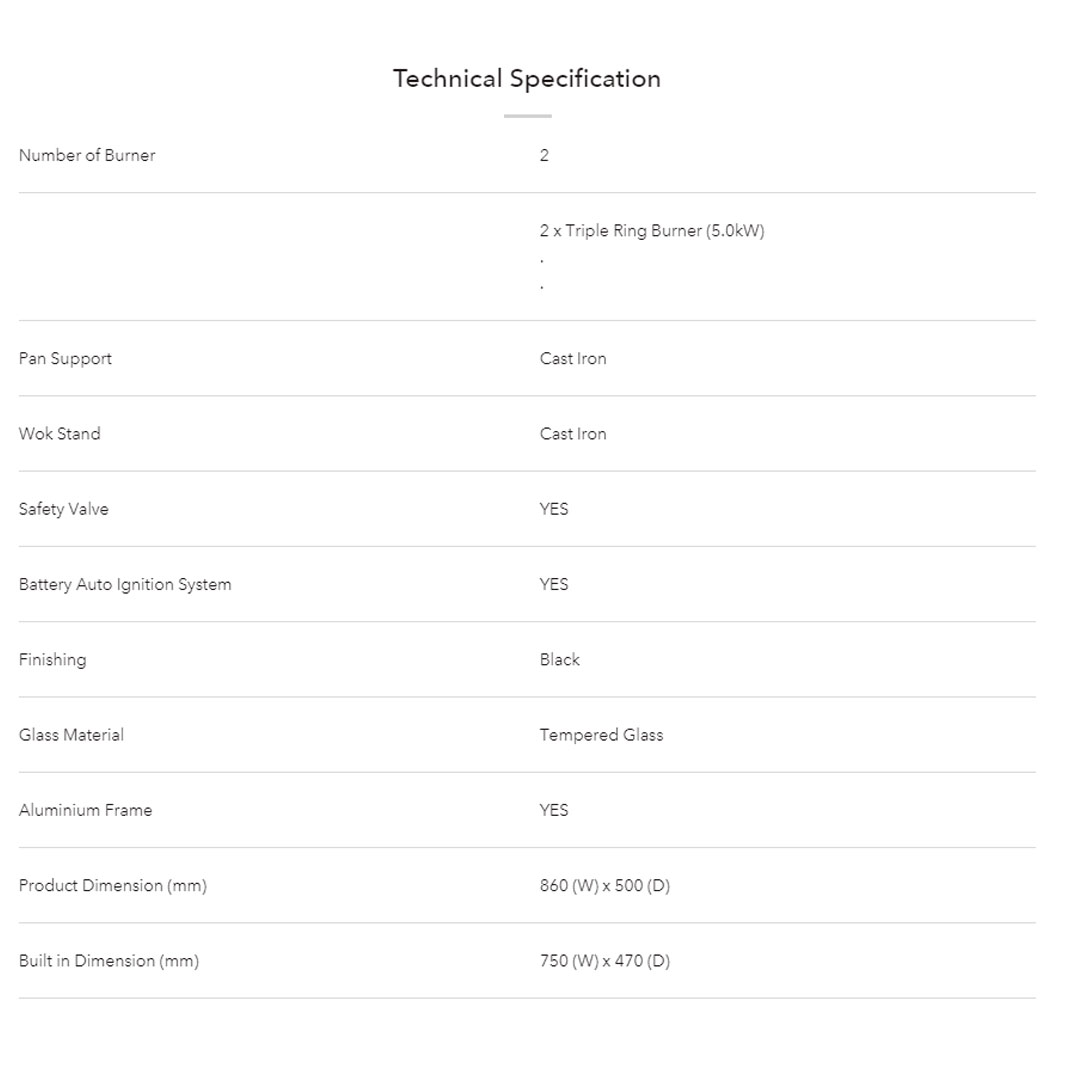Select the Tempered Glass value
This screenshot has width=1080, height=1080.
point(601,735)
